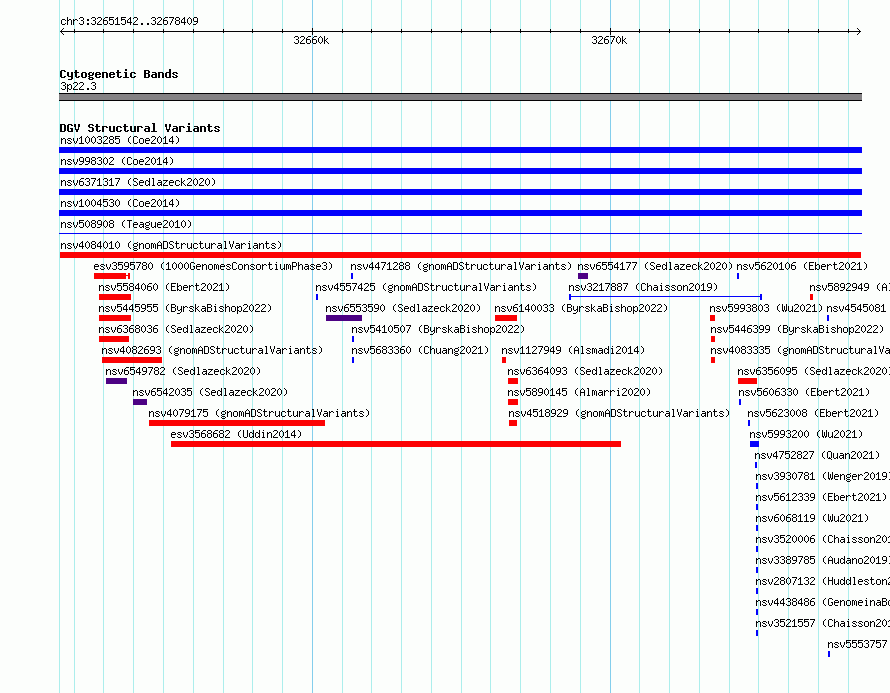Open nsv3217887 (Chaisson2019) label

(x=643, y=287)
